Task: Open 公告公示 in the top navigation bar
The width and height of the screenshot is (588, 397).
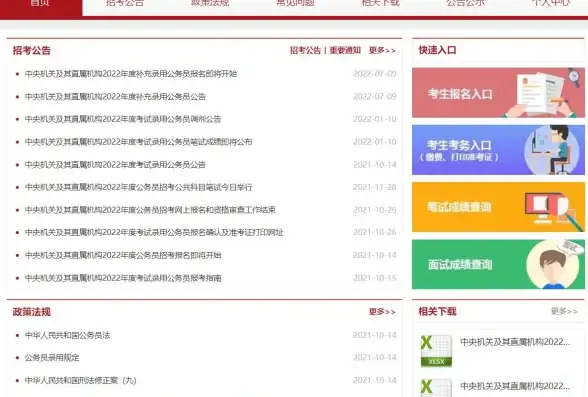Action: click(466, 3)
